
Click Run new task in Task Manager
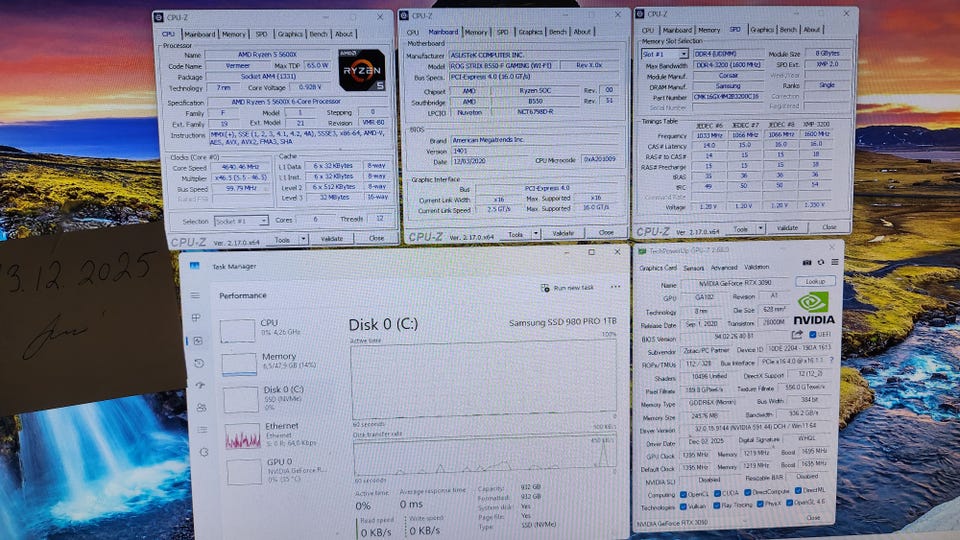pyautogui.click(x=568, y=288)
